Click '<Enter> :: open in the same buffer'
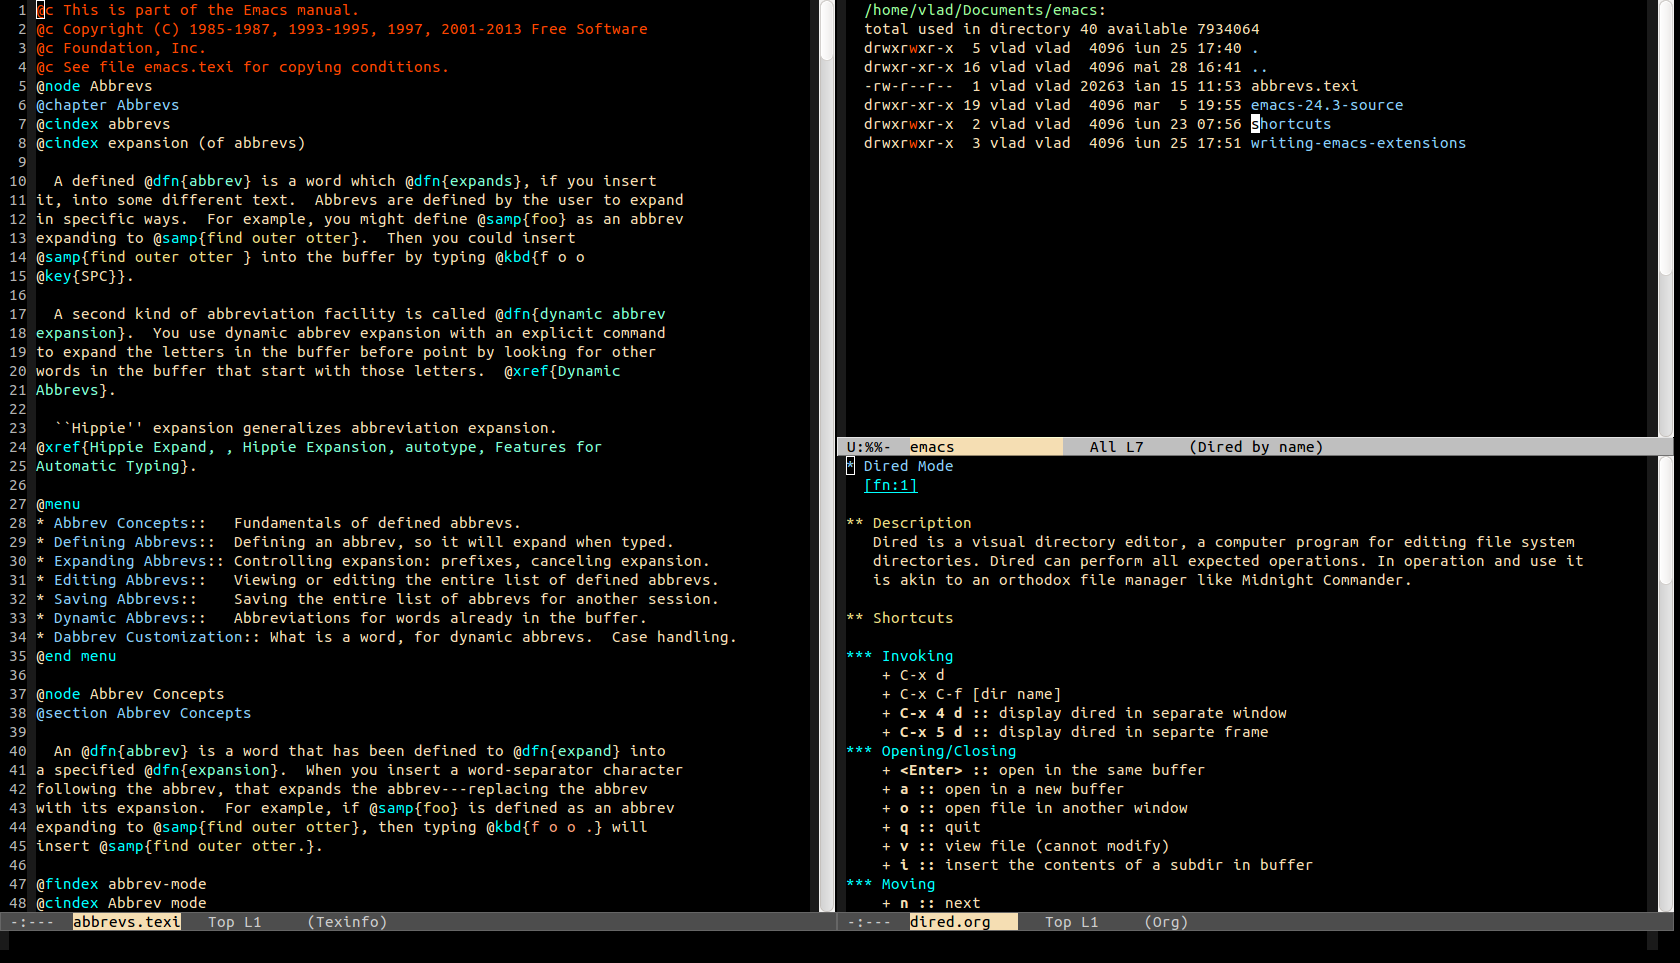 [1043, 770]
